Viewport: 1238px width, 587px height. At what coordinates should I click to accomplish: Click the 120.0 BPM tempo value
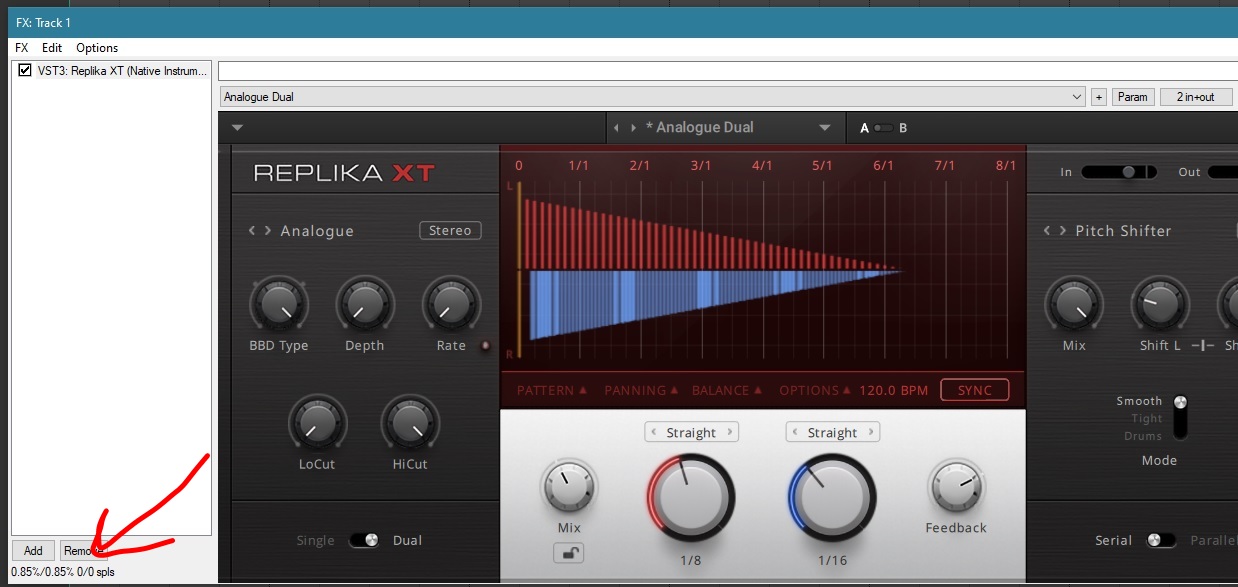(x=893, y=390)
